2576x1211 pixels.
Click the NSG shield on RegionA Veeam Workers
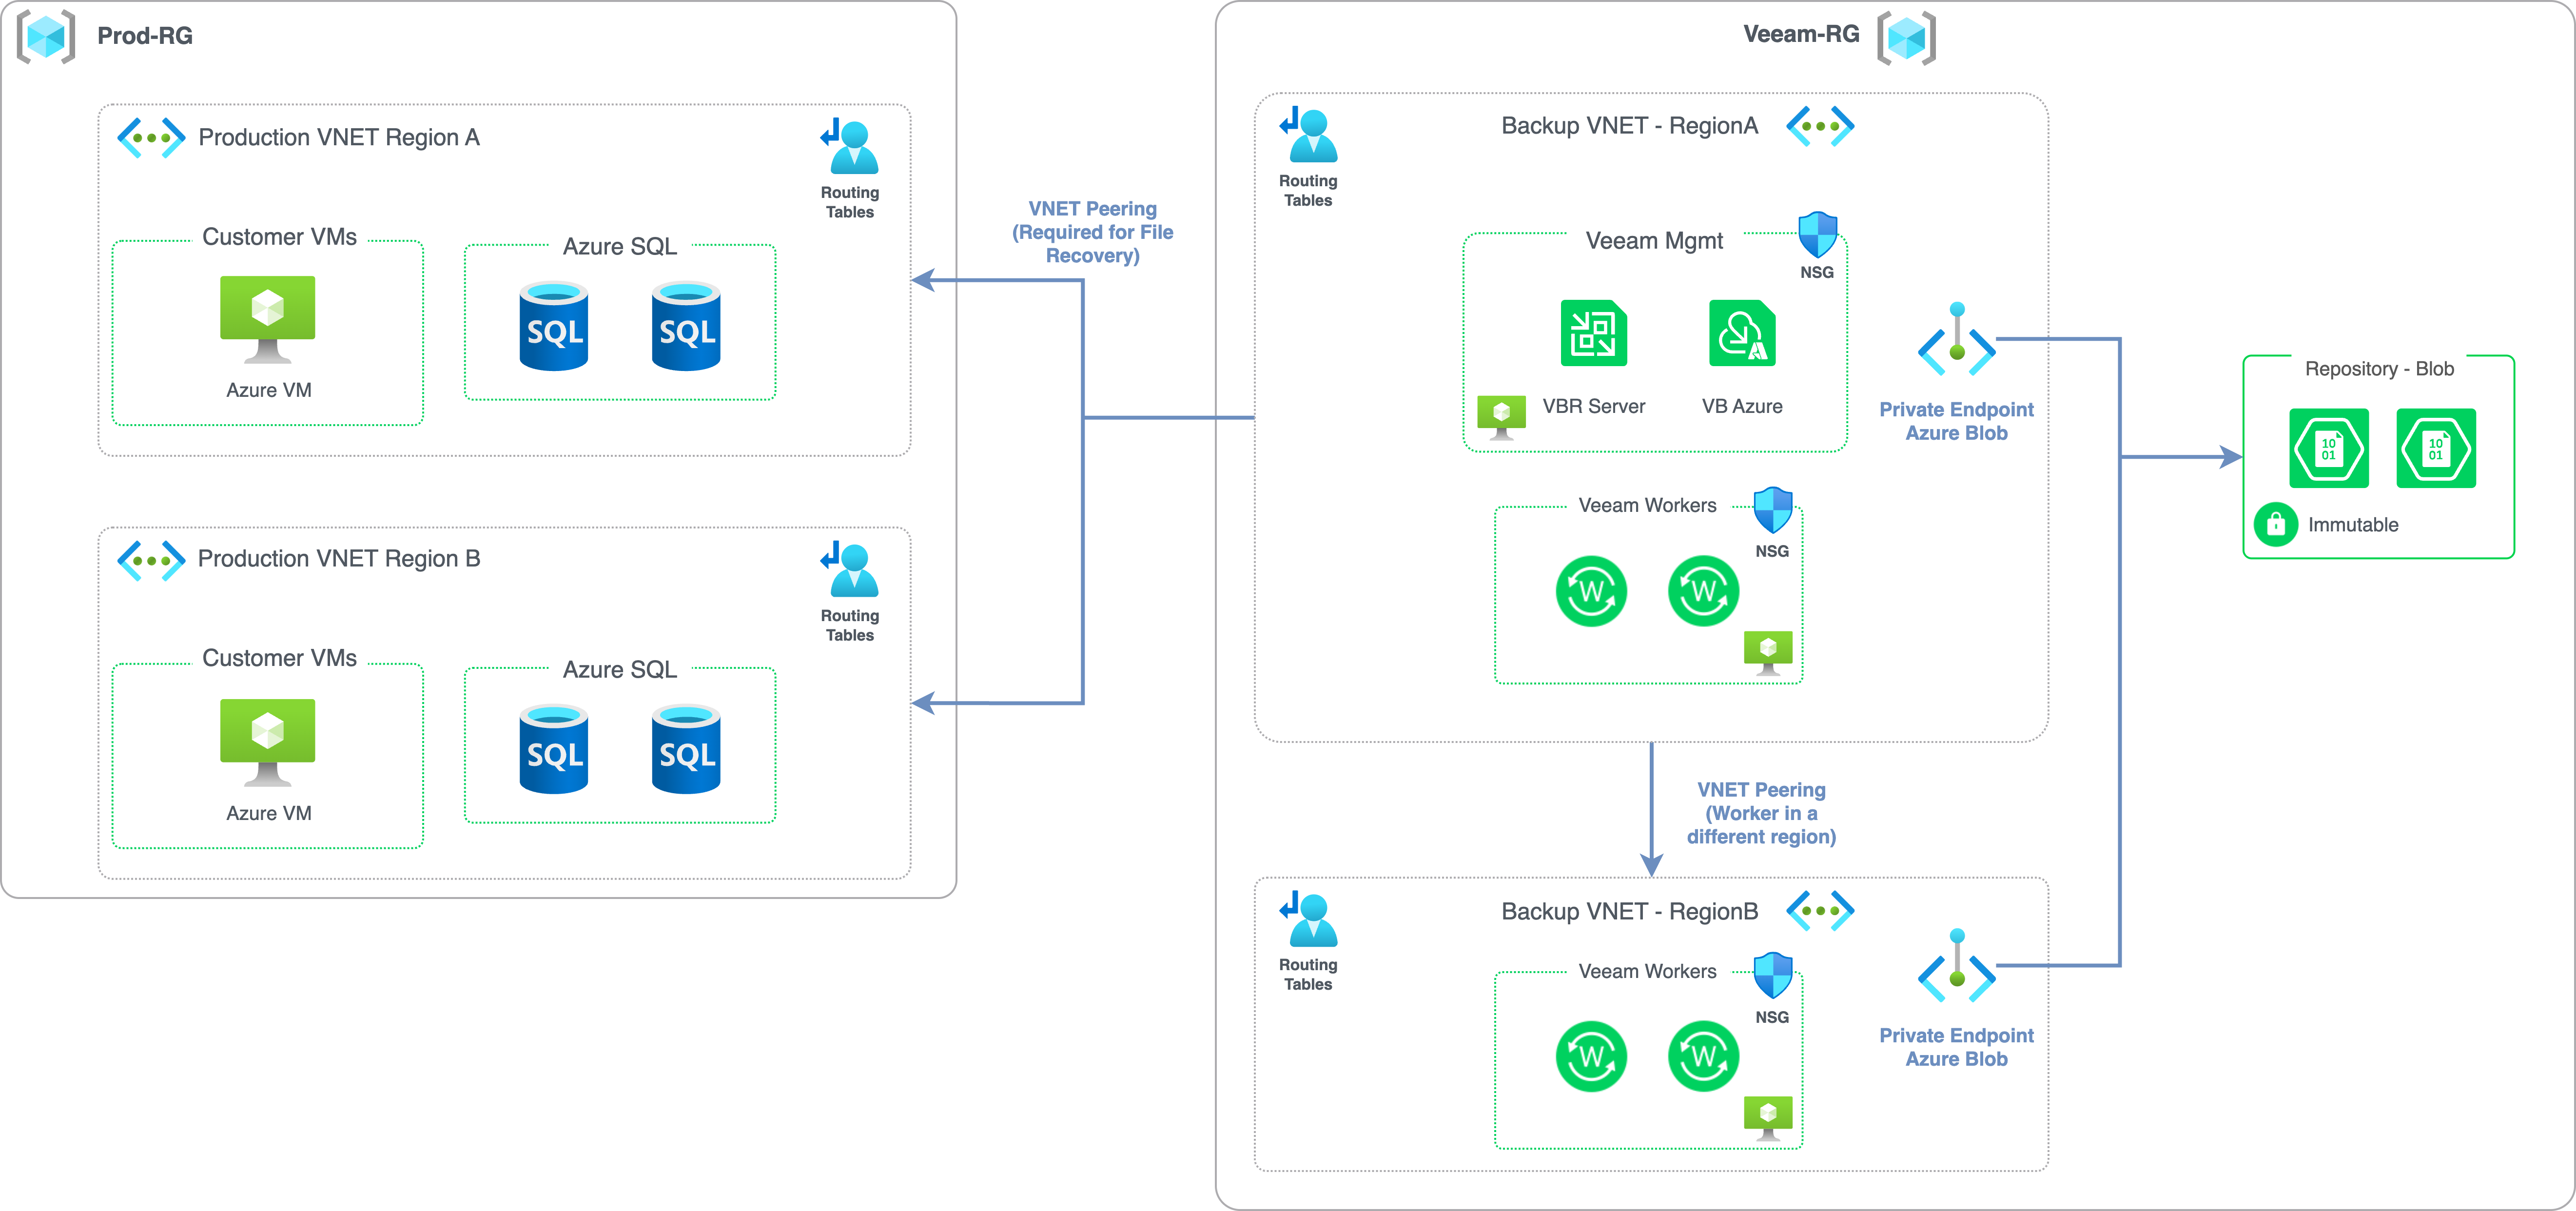(x=1773, y=511)
